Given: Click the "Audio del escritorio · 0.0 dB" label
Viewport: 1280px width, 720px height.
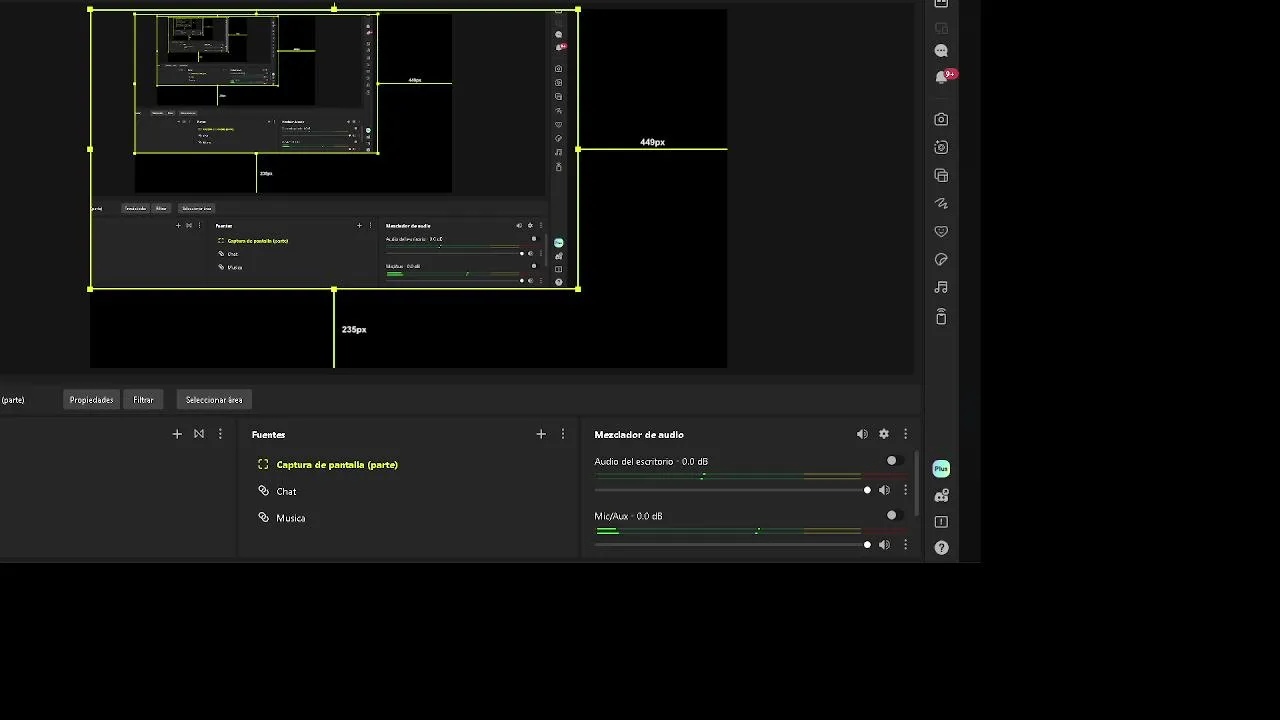Looking at the screenshot, I should point(651,462).
